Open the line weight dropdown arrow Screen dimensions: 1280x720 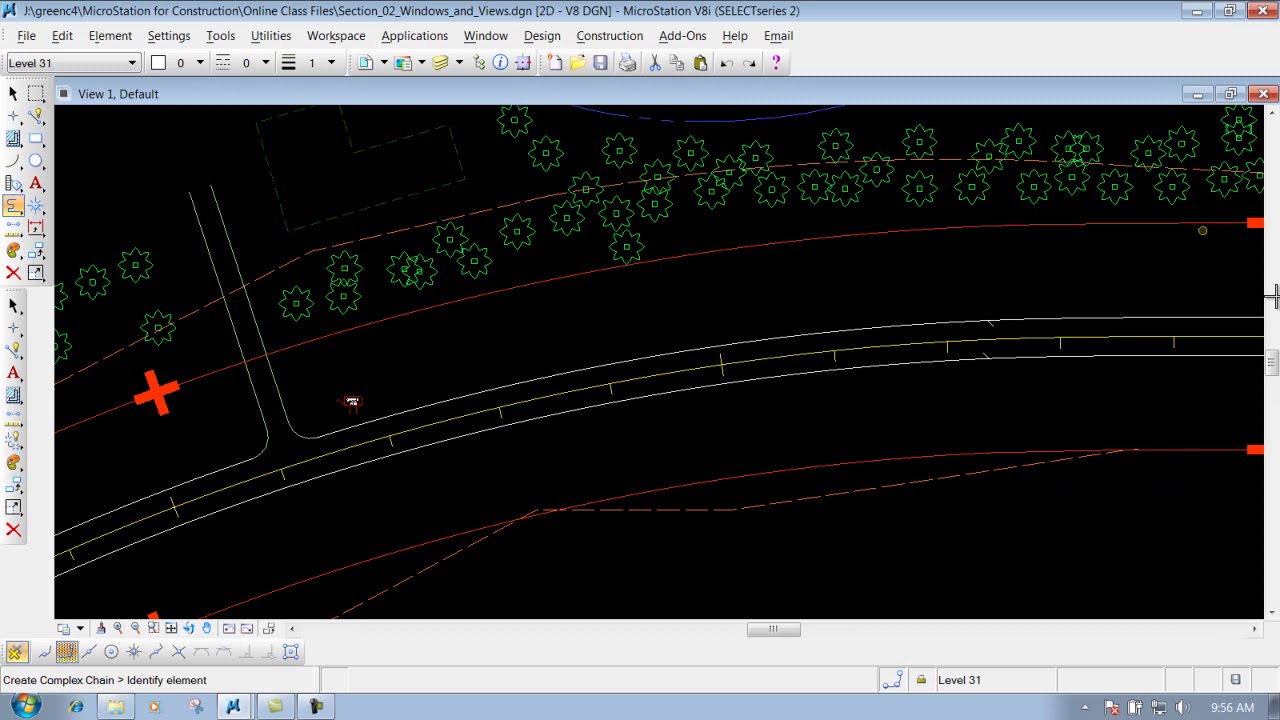pos(332,63)
